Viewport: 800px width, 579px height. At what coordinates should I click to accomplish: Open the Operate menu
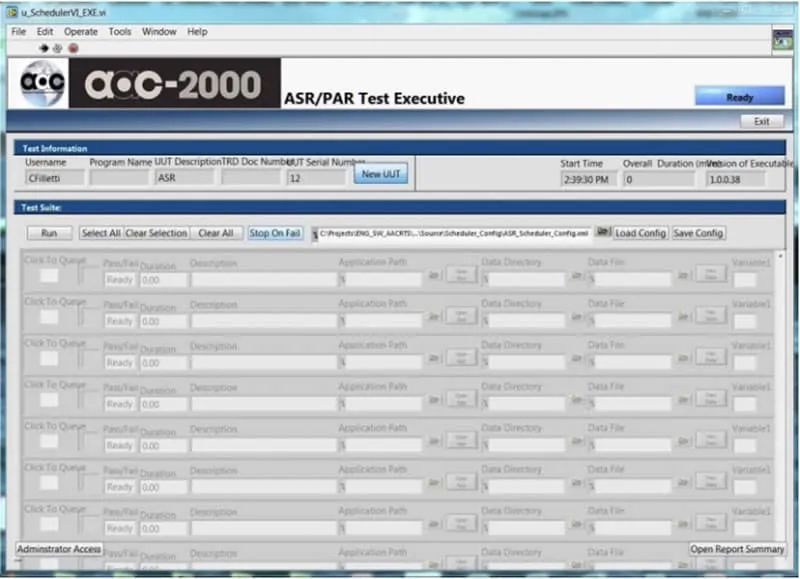coord(81,32)
